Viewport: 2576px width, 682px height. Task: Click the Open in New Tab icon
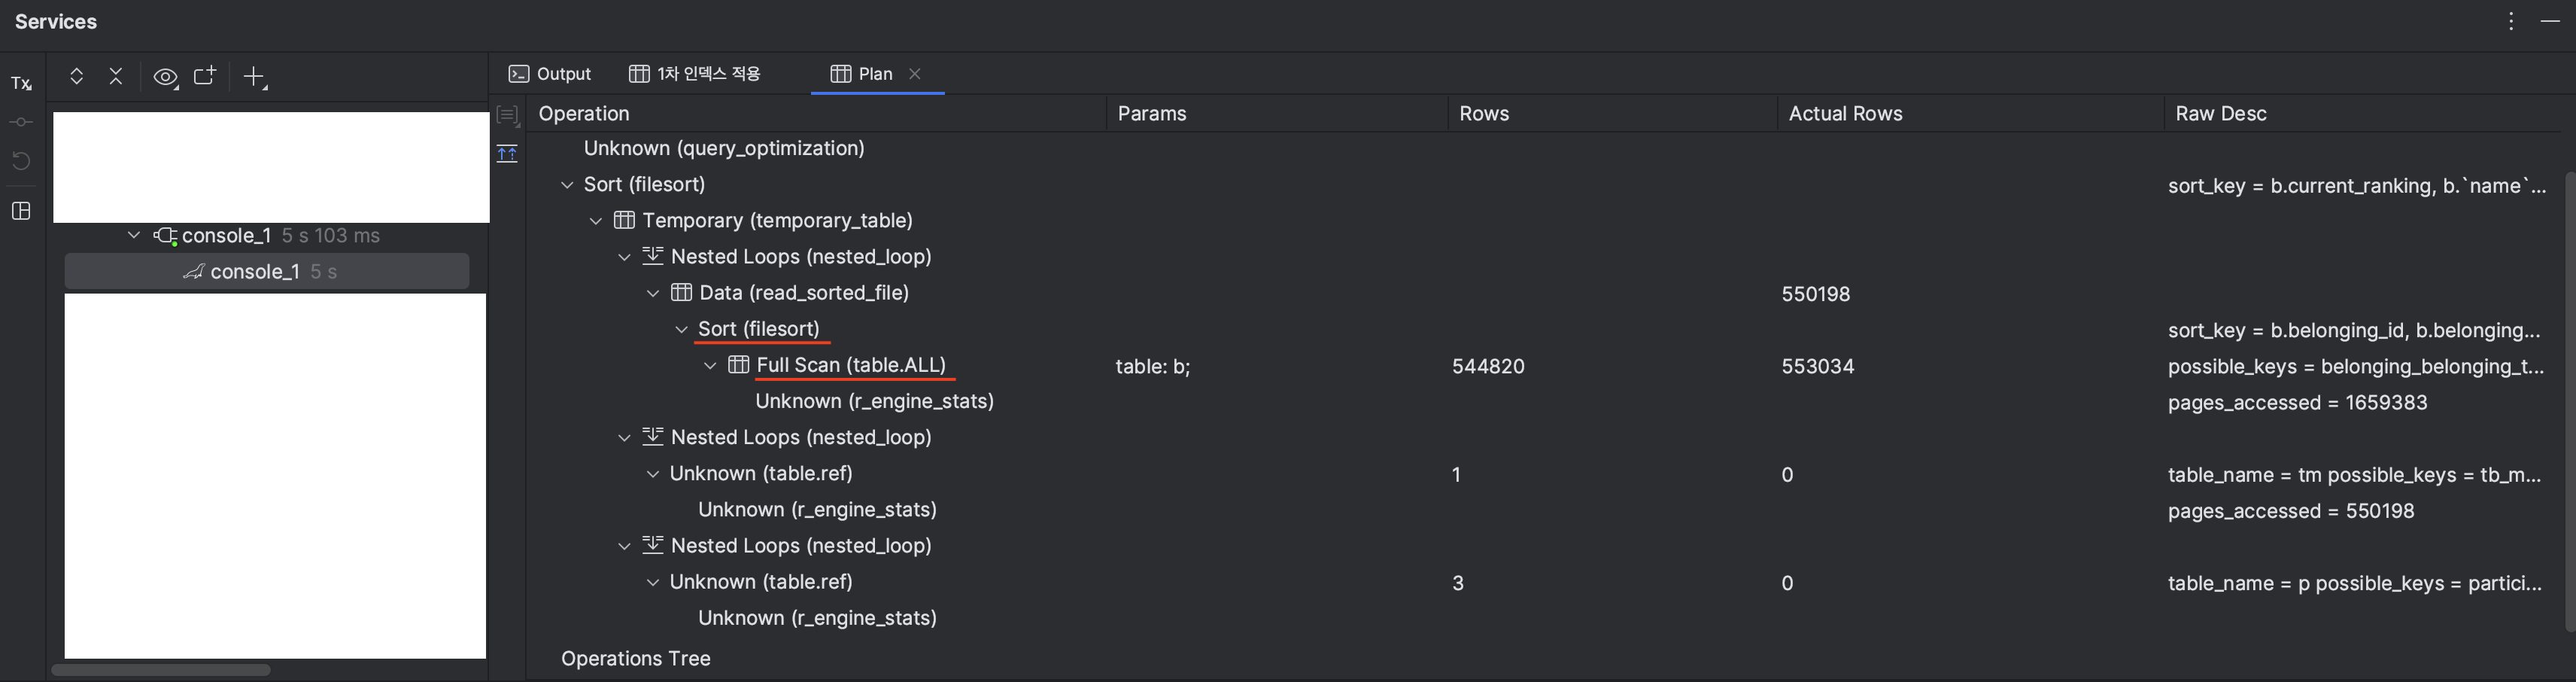click(x=205, y=76)
